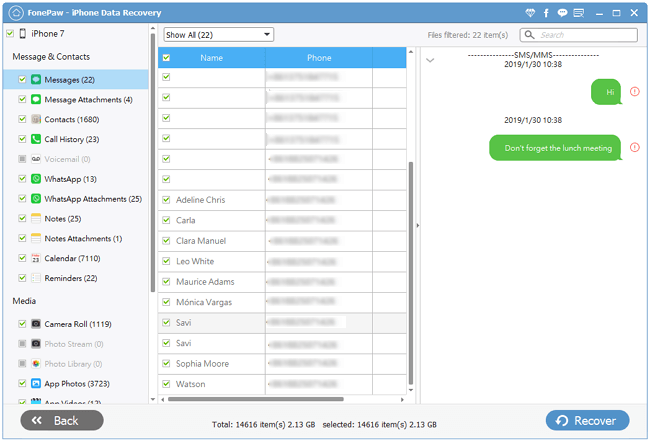
Task: Click the Calendar icon in sidebar
Action: tap(36, 258)
